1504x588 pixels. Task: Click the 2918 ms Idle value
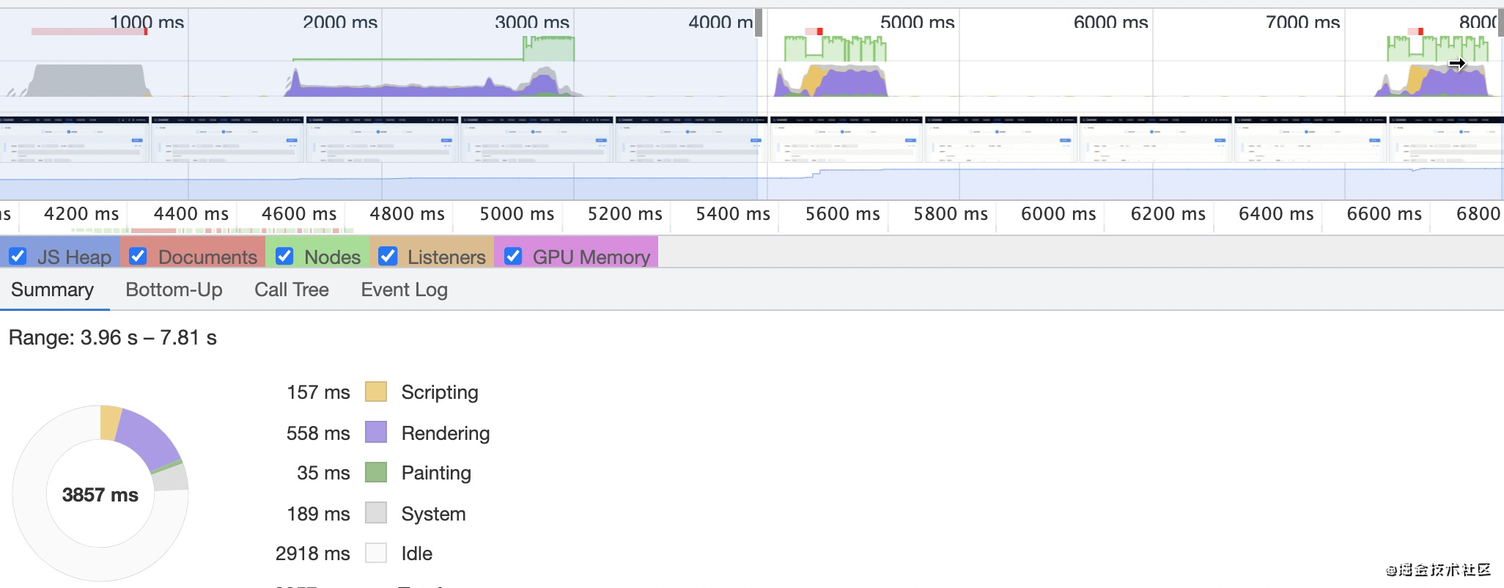(x=313, y=554)
